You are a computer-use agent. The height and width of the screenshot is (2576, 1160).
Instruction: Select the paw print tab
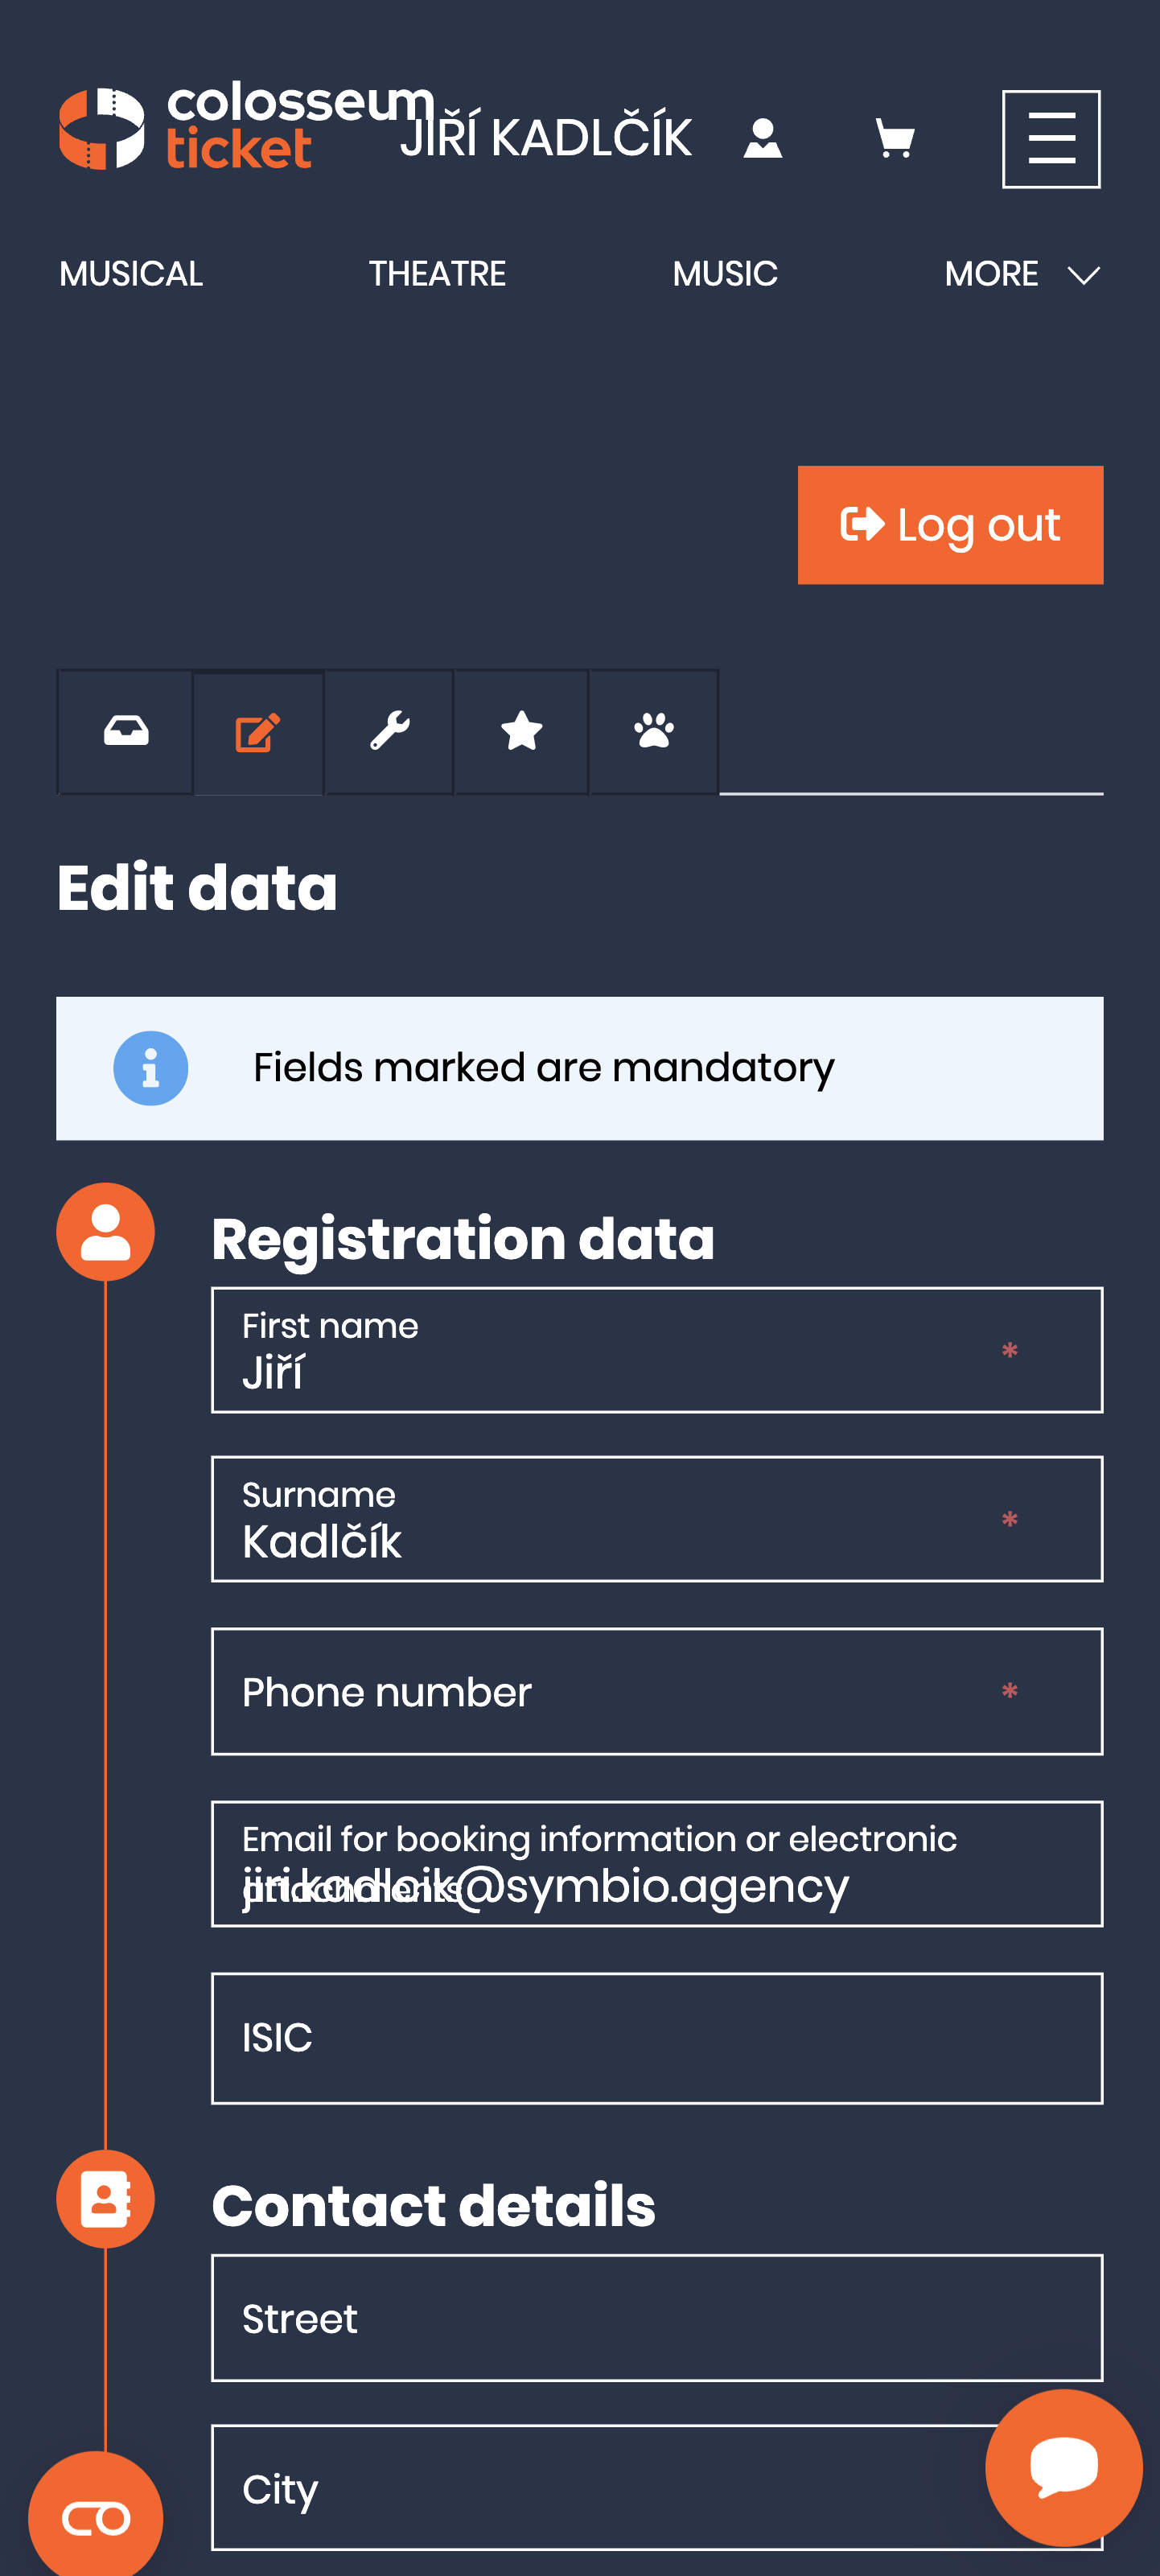[x=652, y=730]
